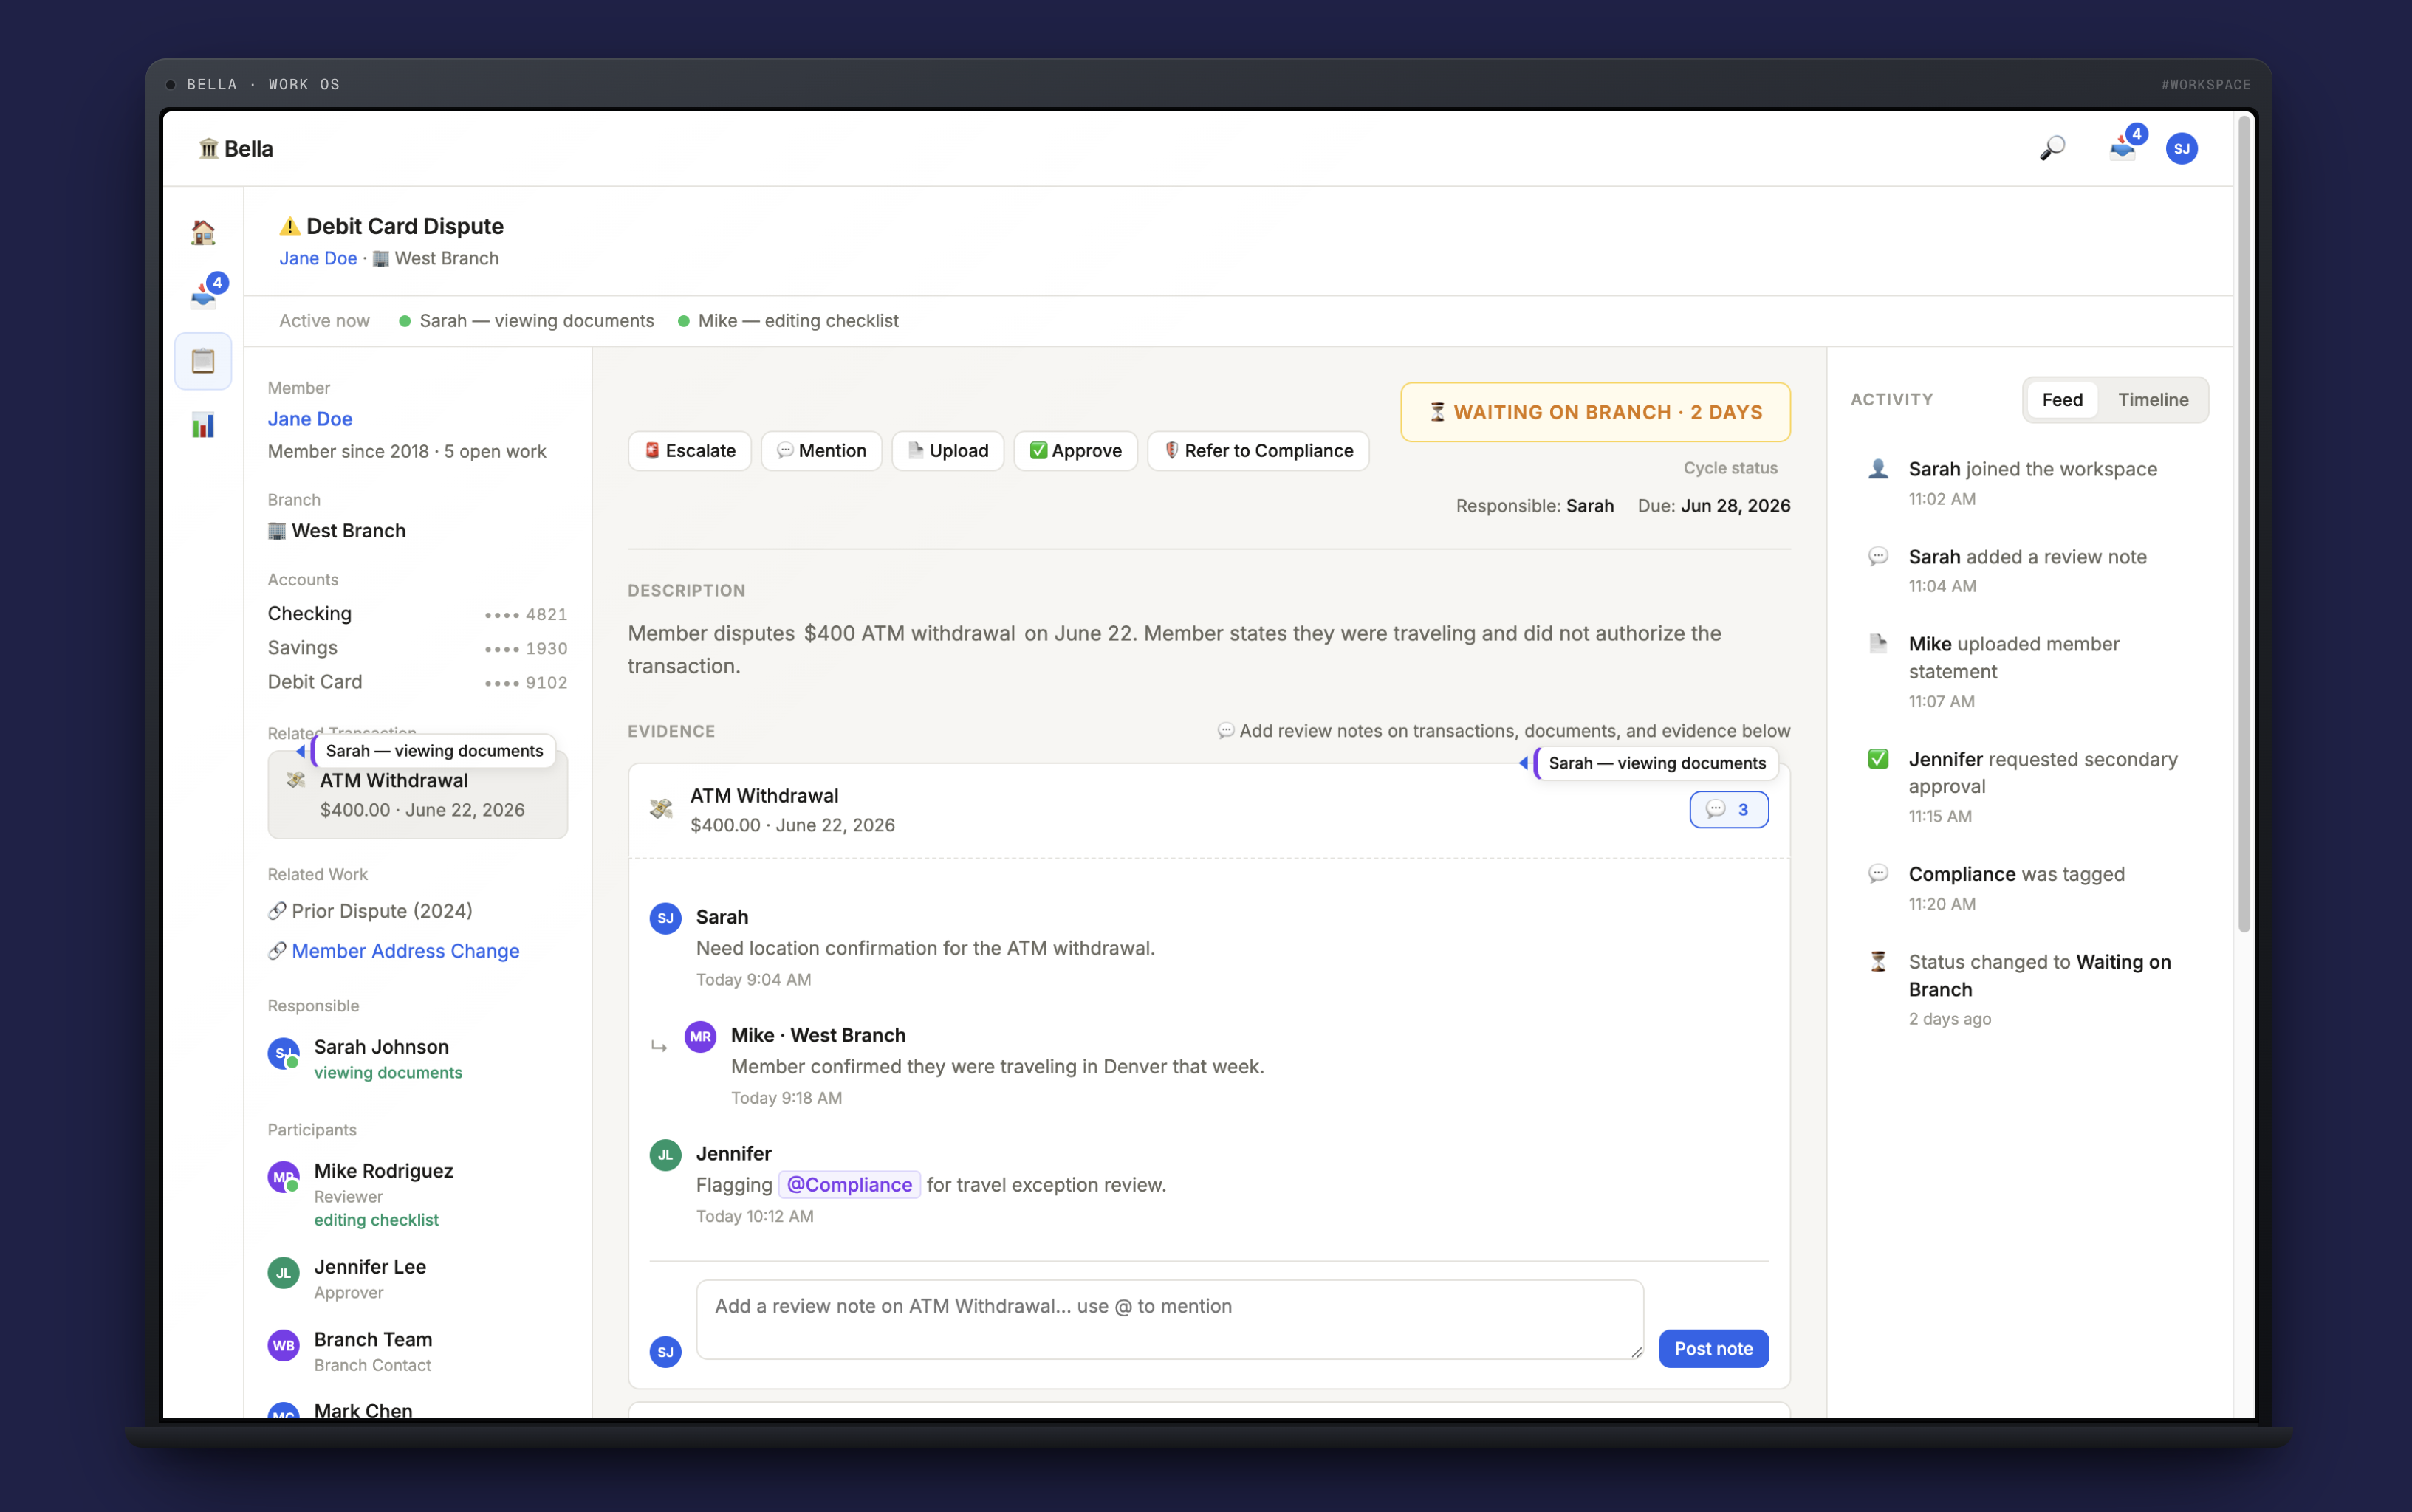Open header inbox with 4 badge
2412x1512 pixels.
coord(2124,148)
